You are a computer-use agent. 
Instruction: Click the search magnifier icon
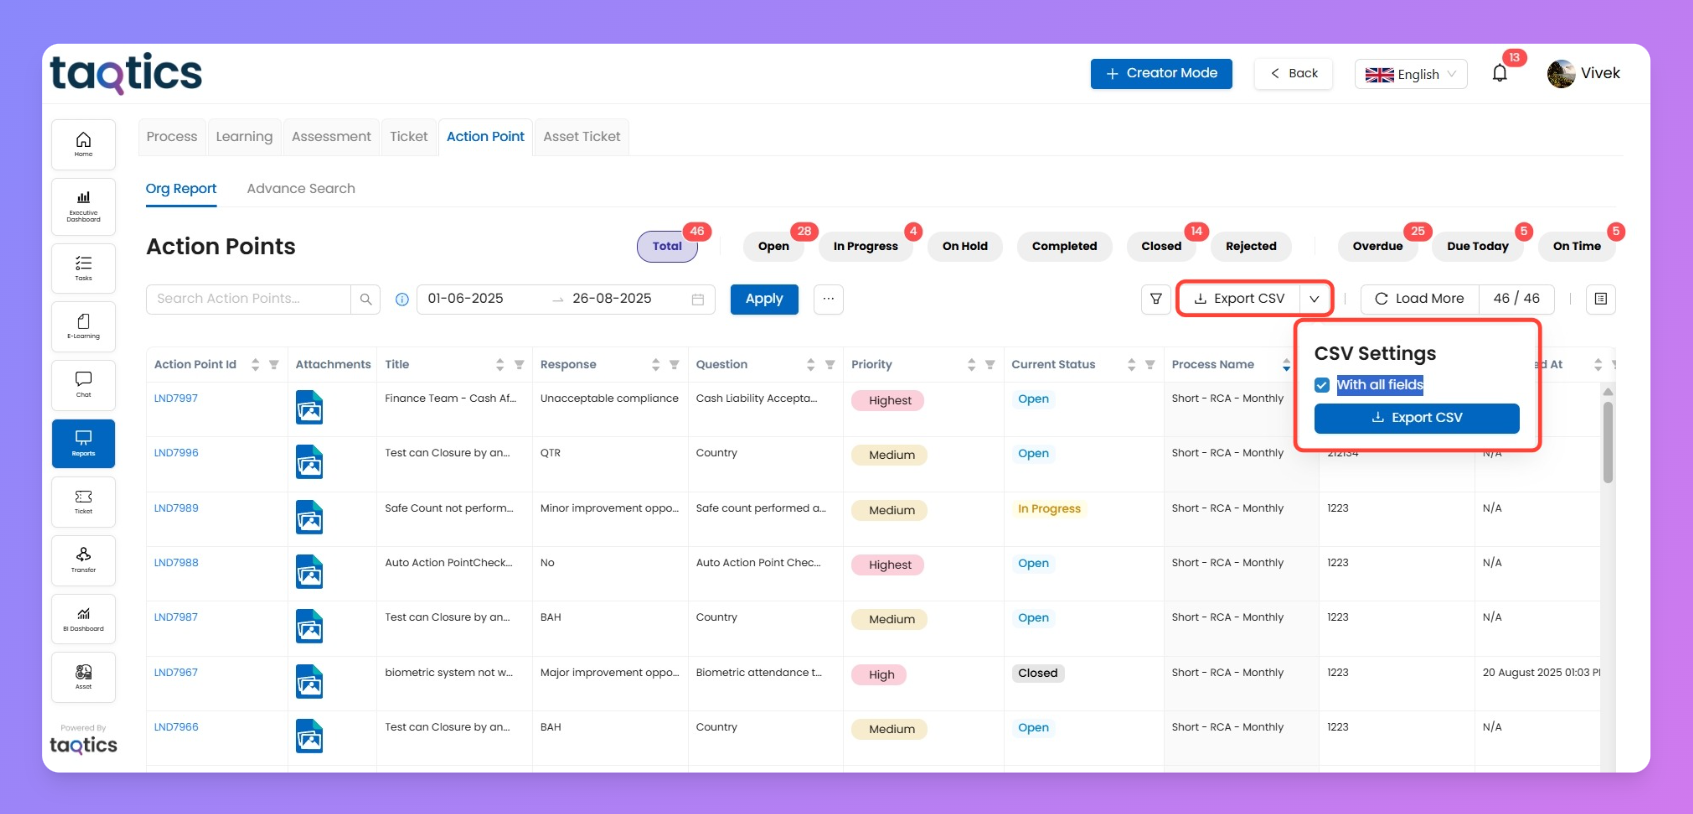tap(366, 299)
